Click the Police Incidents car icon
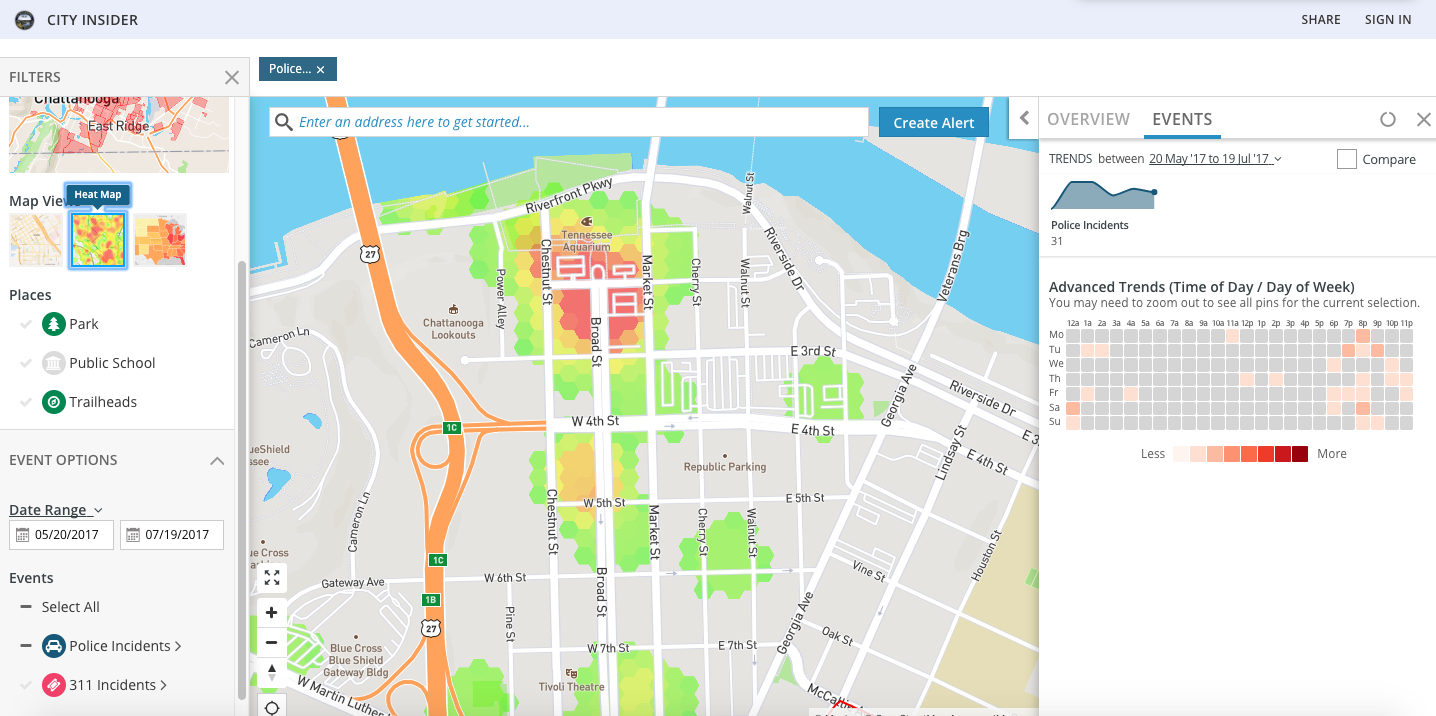Viewport: 1436px width, 716px height. pos(54,646)
